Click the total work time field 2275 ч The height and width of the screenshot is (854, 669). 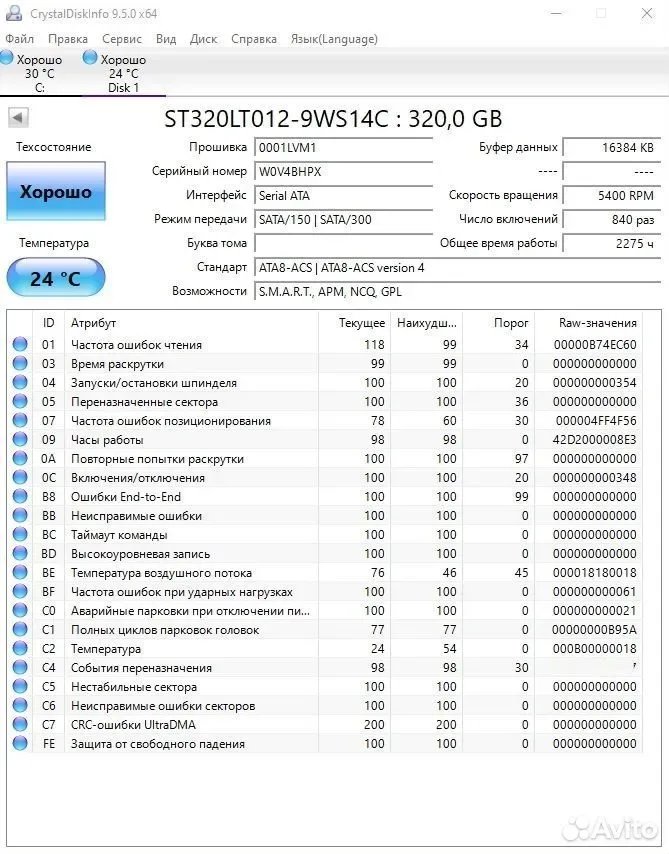tap(612, 243)
